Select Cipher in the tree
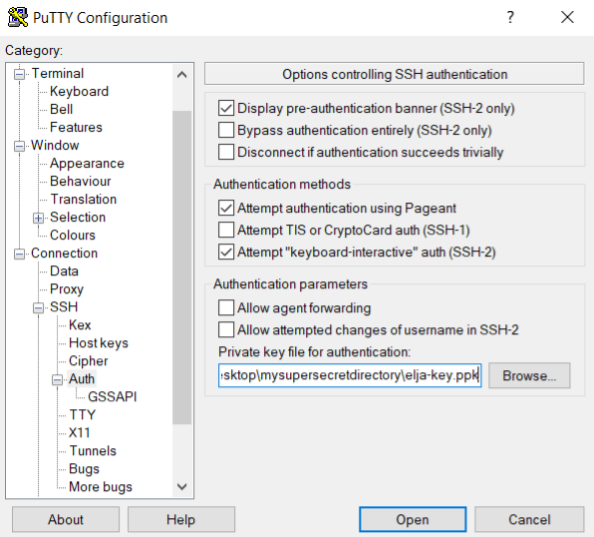 89,361
